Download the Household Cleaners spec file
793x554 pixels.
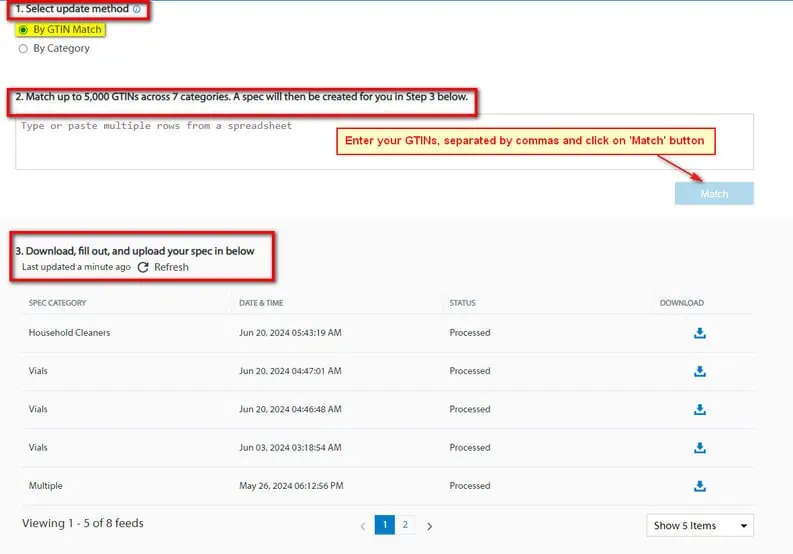700,333
